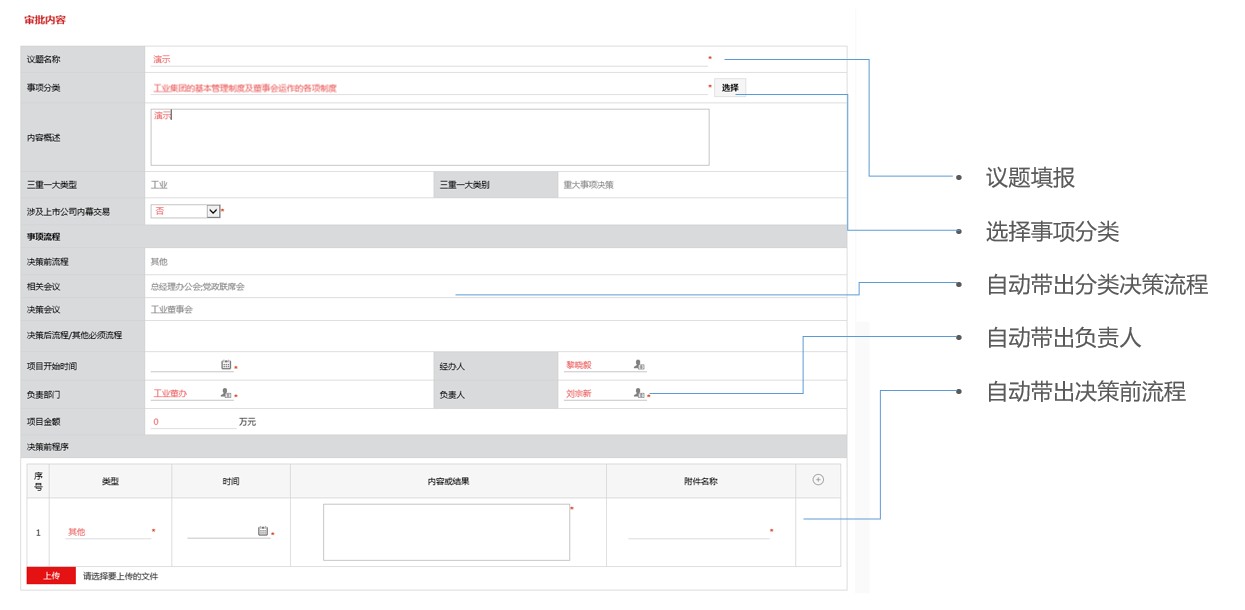Add a row with the plus icon
The image size is (1245, 610).
[x=818, y=480]
